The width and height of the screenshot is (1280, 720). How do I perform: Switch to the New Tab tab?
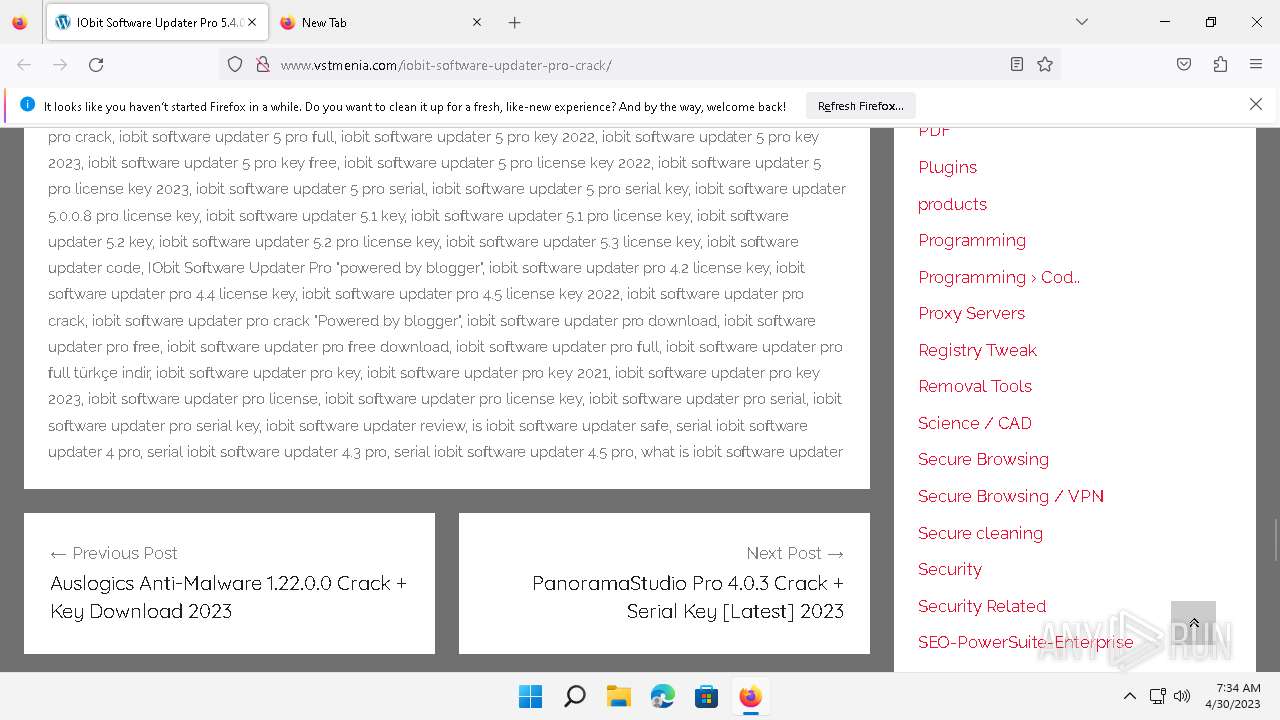(x=381, y=22)
